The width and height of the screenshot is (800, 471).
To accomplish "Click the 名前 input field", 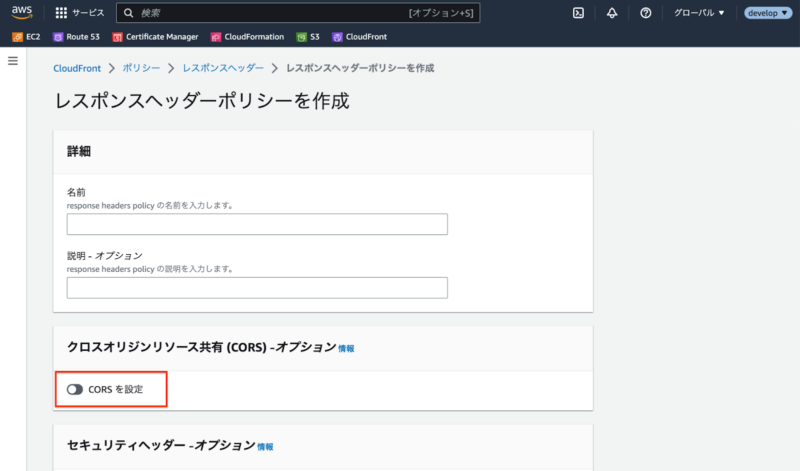I will click(x=257, y=224).
